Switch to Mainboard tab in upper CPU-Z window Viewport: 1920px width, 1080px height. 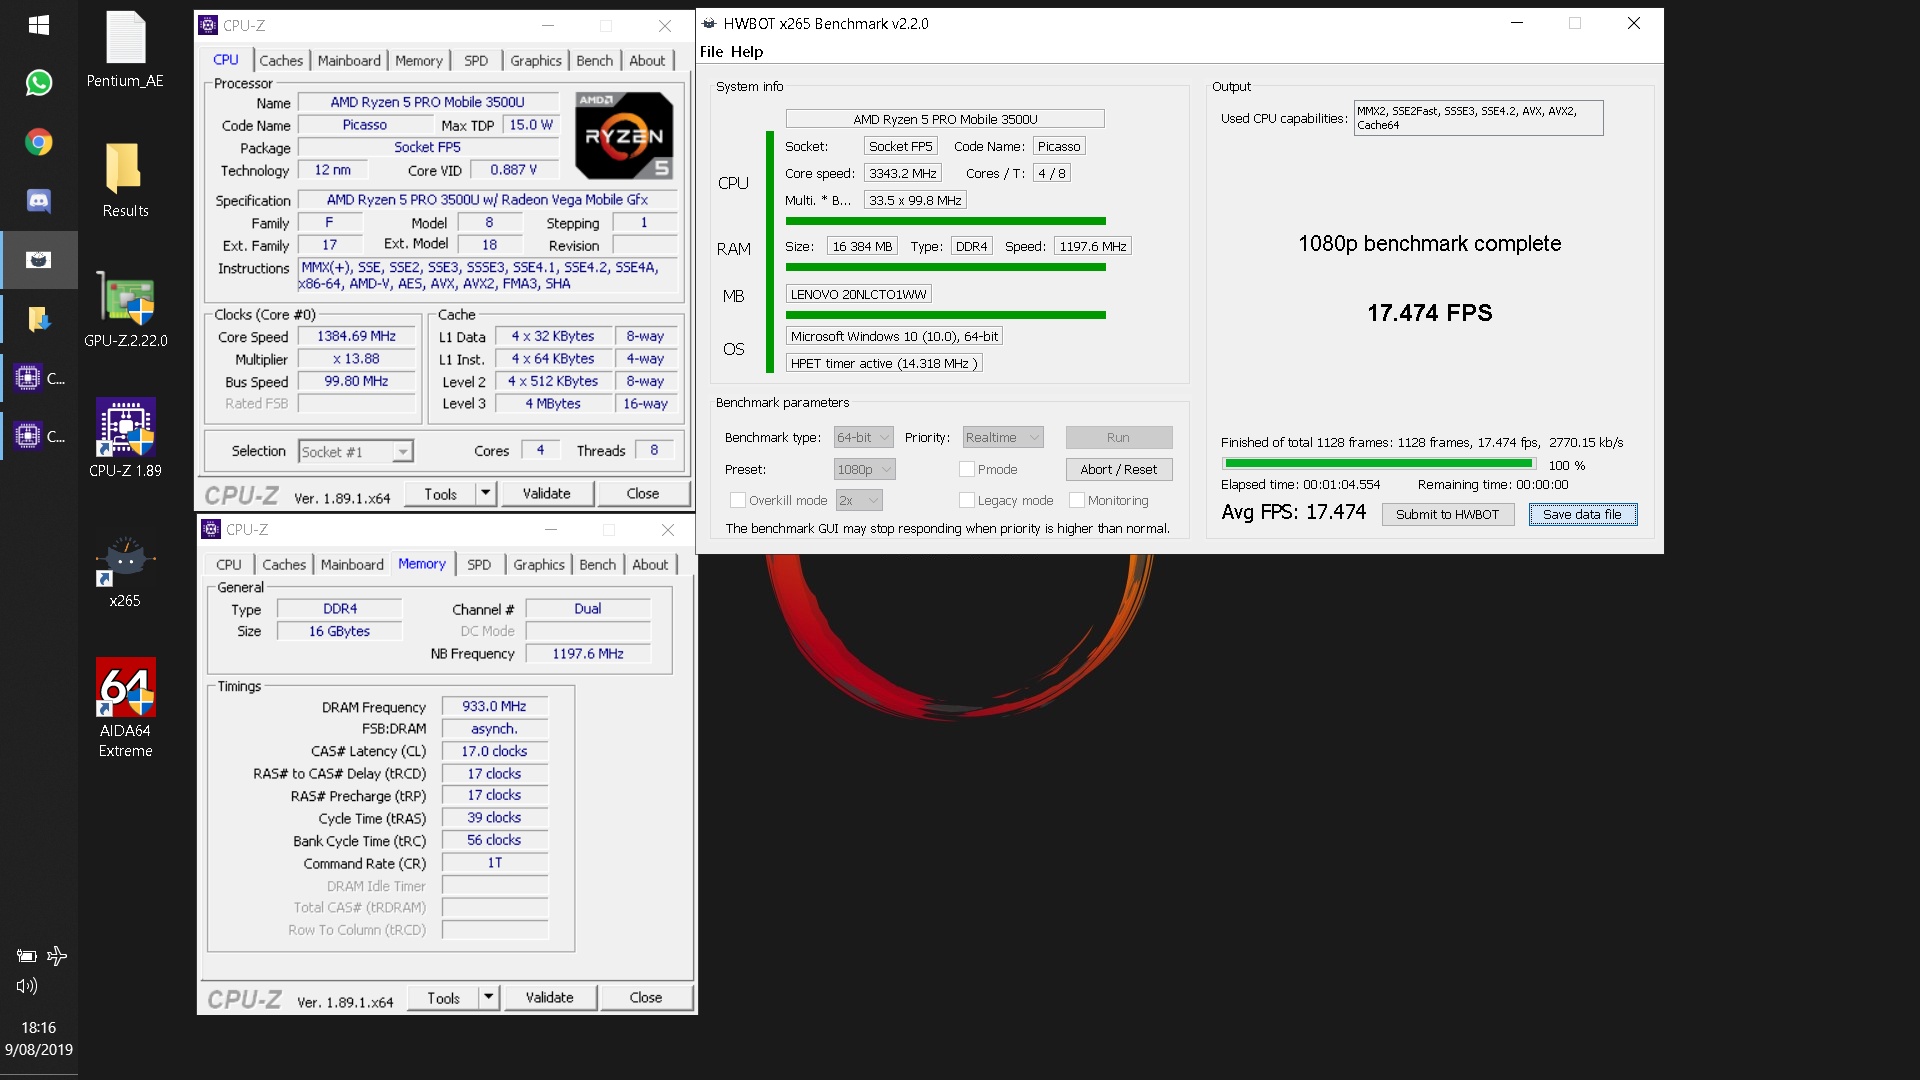pyautogui.click(x=349, y=61)
